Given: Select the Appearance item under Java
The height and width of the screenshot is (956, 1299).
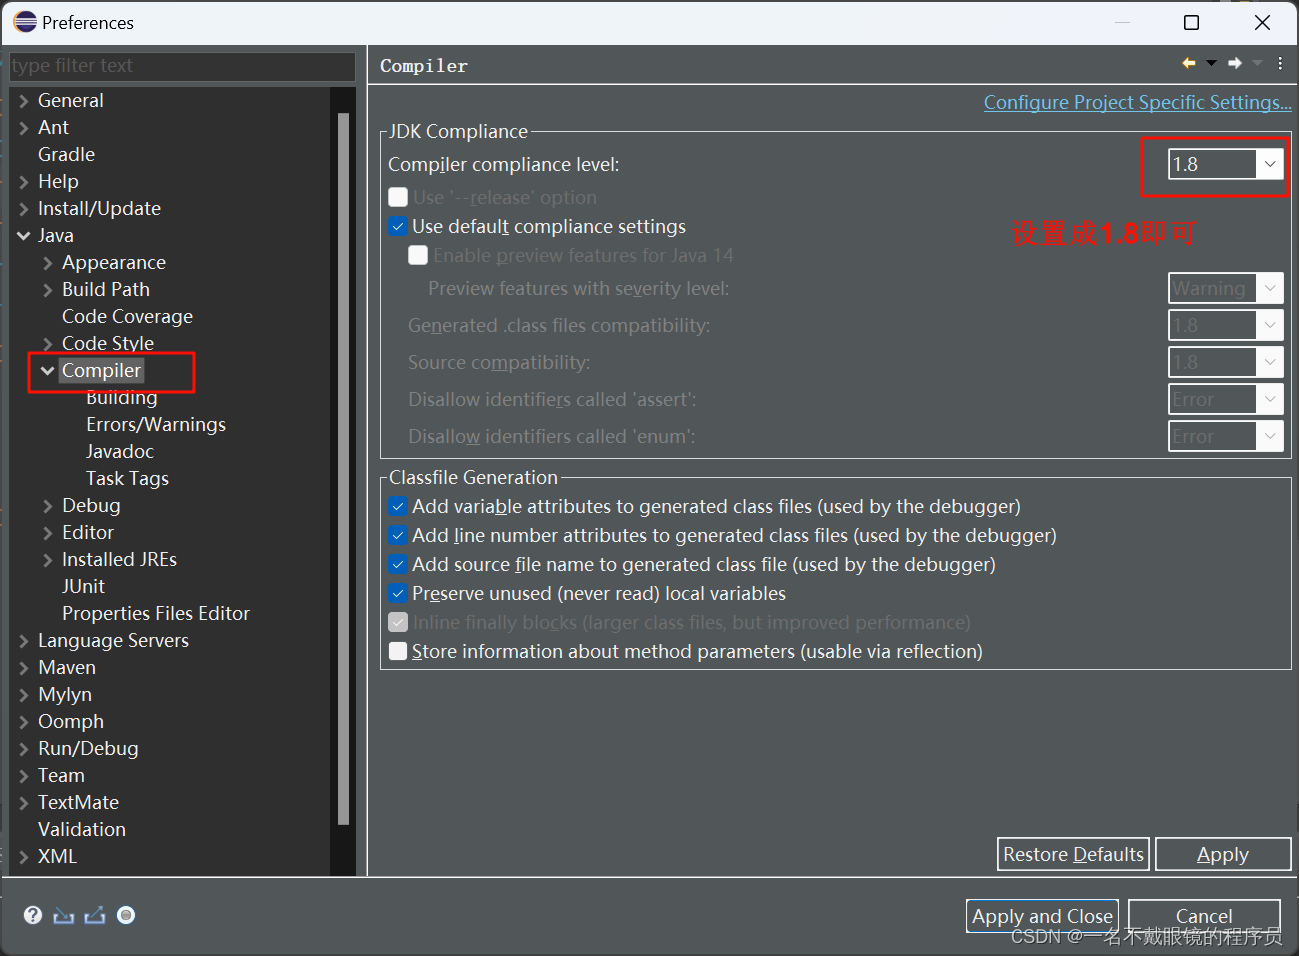Looking at the screenshot, I should [114, 262].
